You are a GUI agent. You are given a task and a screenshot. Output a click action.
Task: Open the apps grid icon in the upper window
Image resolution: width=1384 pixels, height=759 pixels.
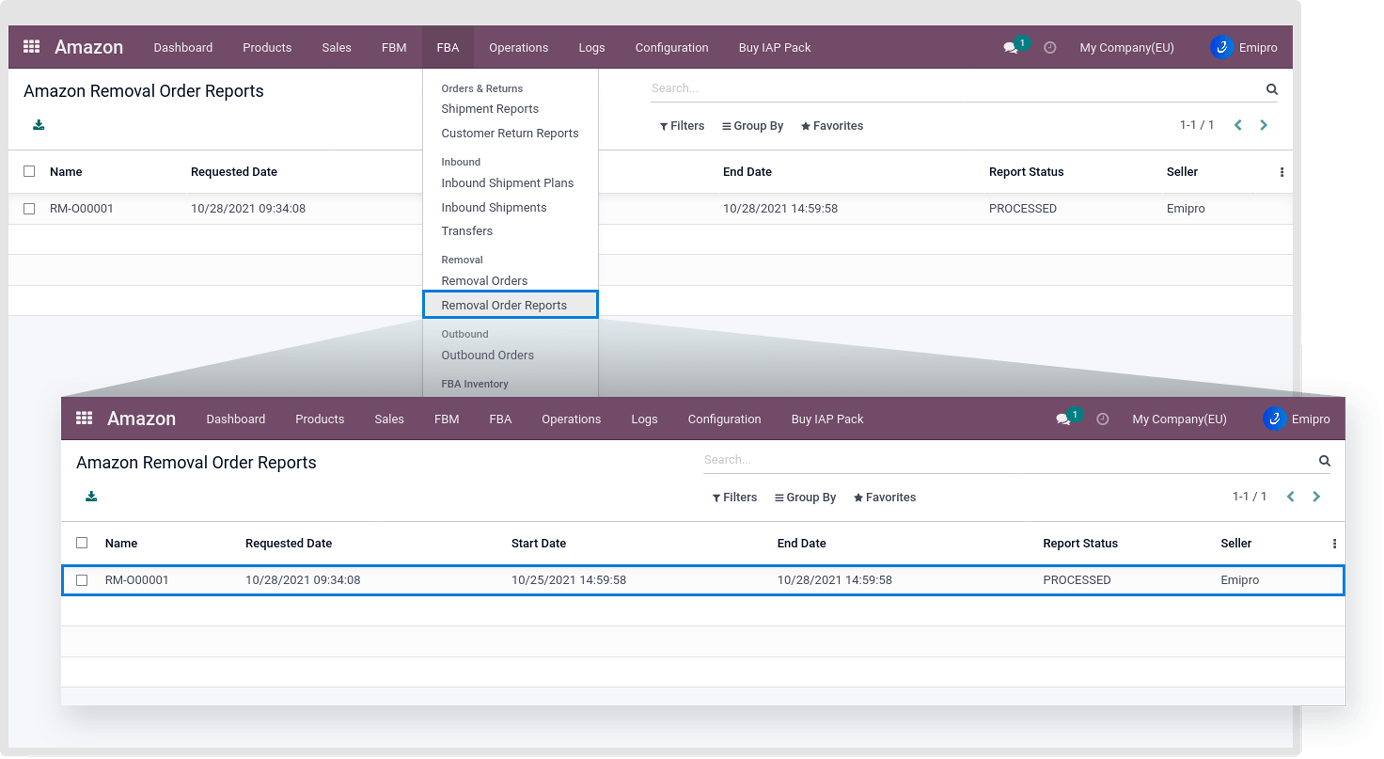pos(31,47)
